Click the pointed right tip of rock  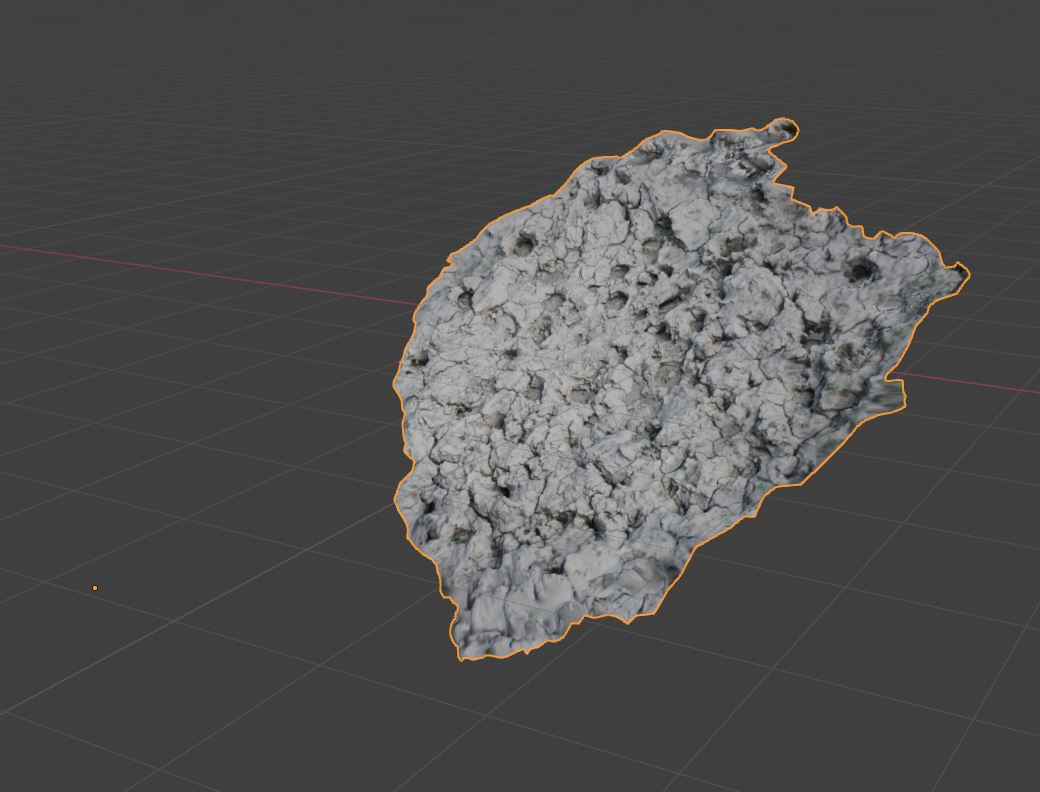click(x=961, y=274)
